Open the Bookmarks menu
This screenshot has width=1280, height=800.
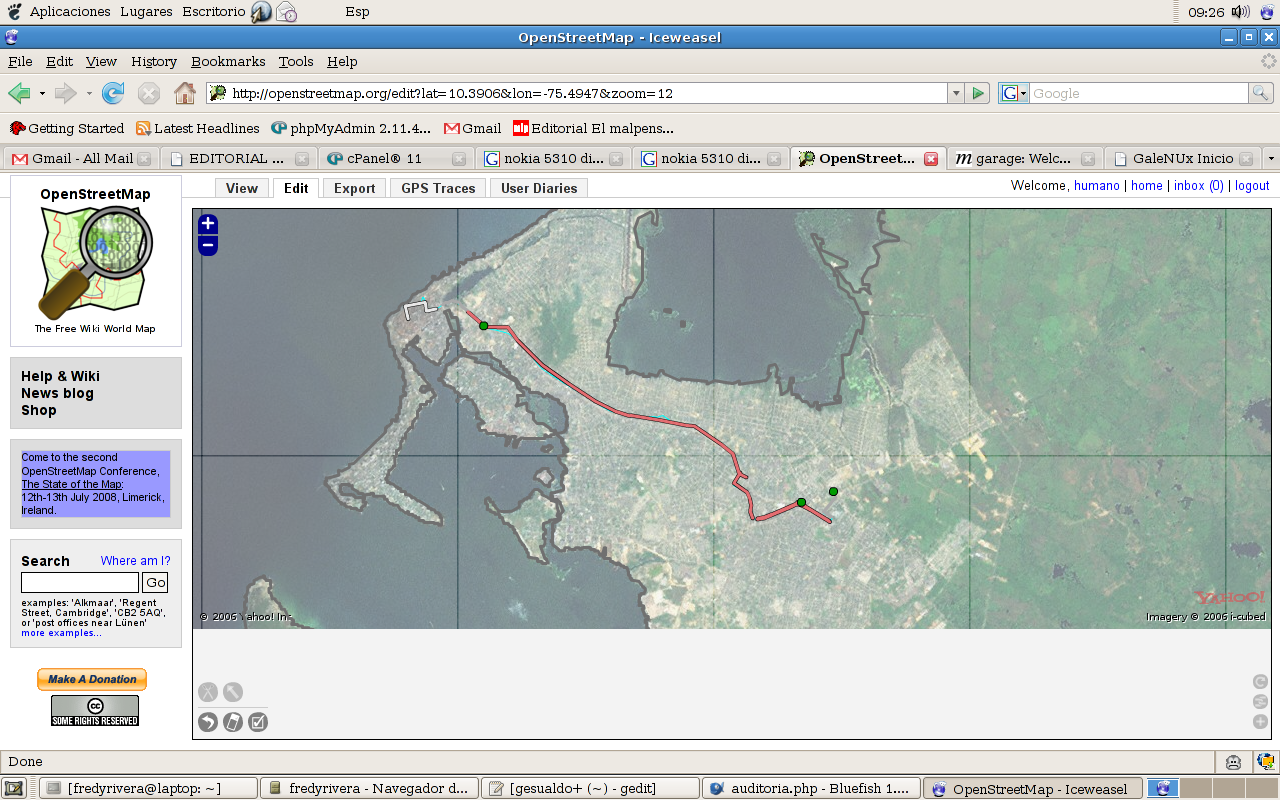tap(228, 61)
